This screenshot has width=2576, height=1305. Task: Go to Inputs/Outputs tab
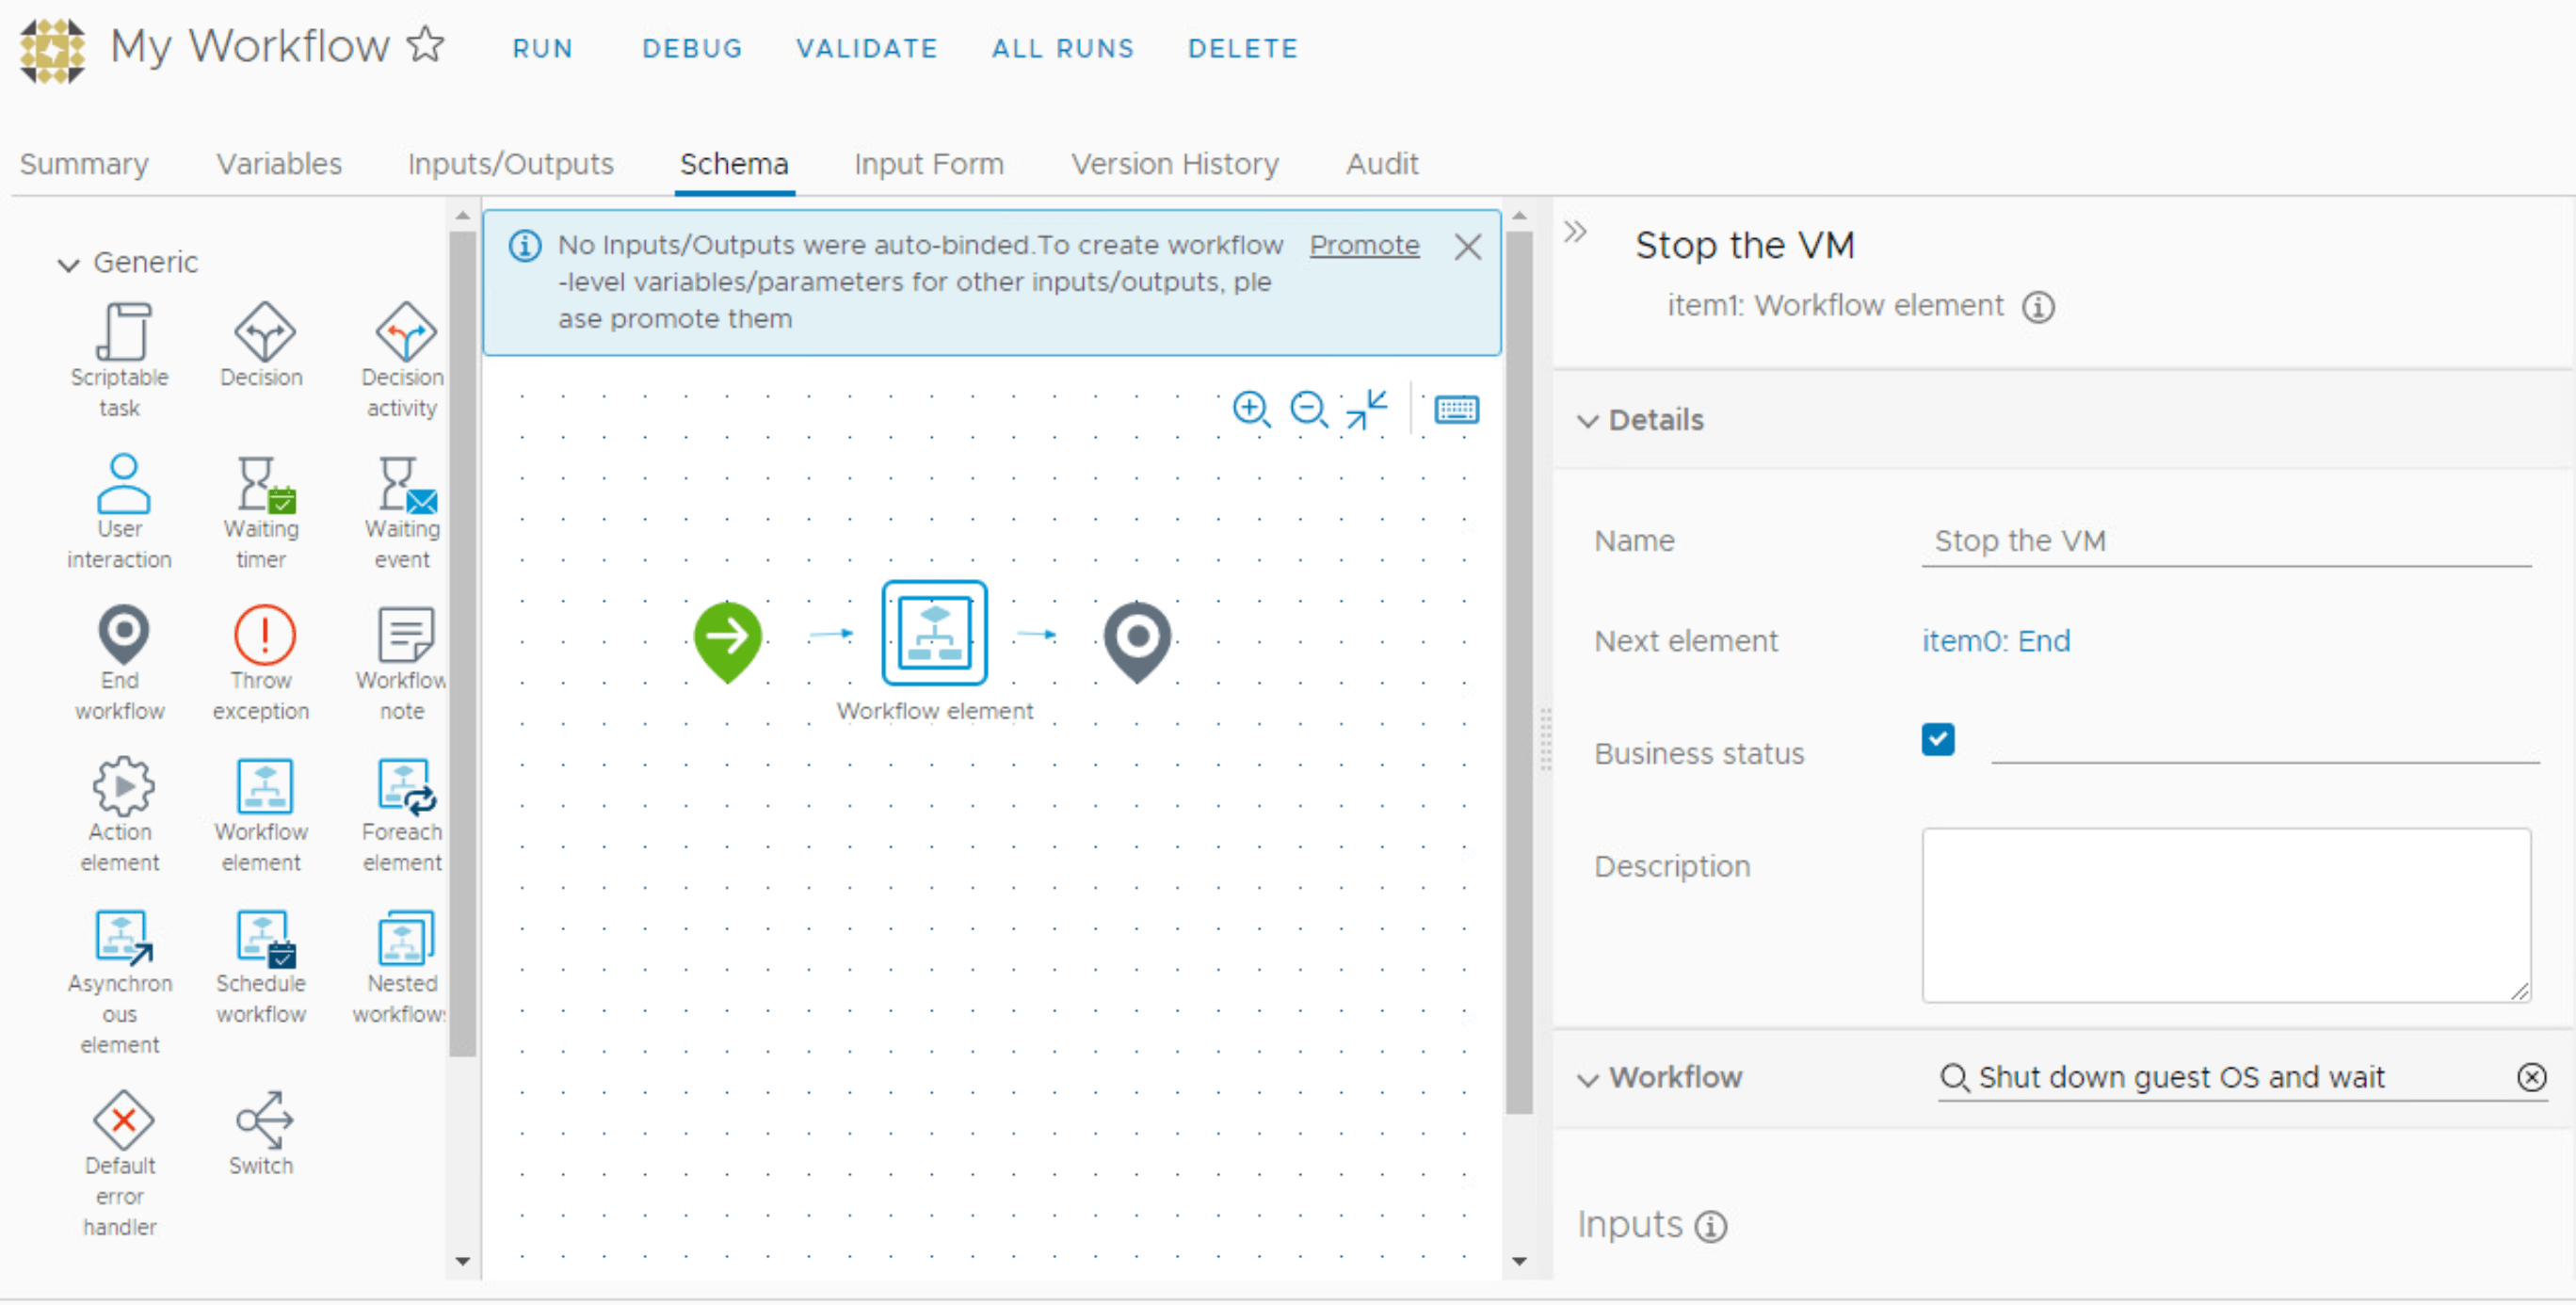[511, 164]
